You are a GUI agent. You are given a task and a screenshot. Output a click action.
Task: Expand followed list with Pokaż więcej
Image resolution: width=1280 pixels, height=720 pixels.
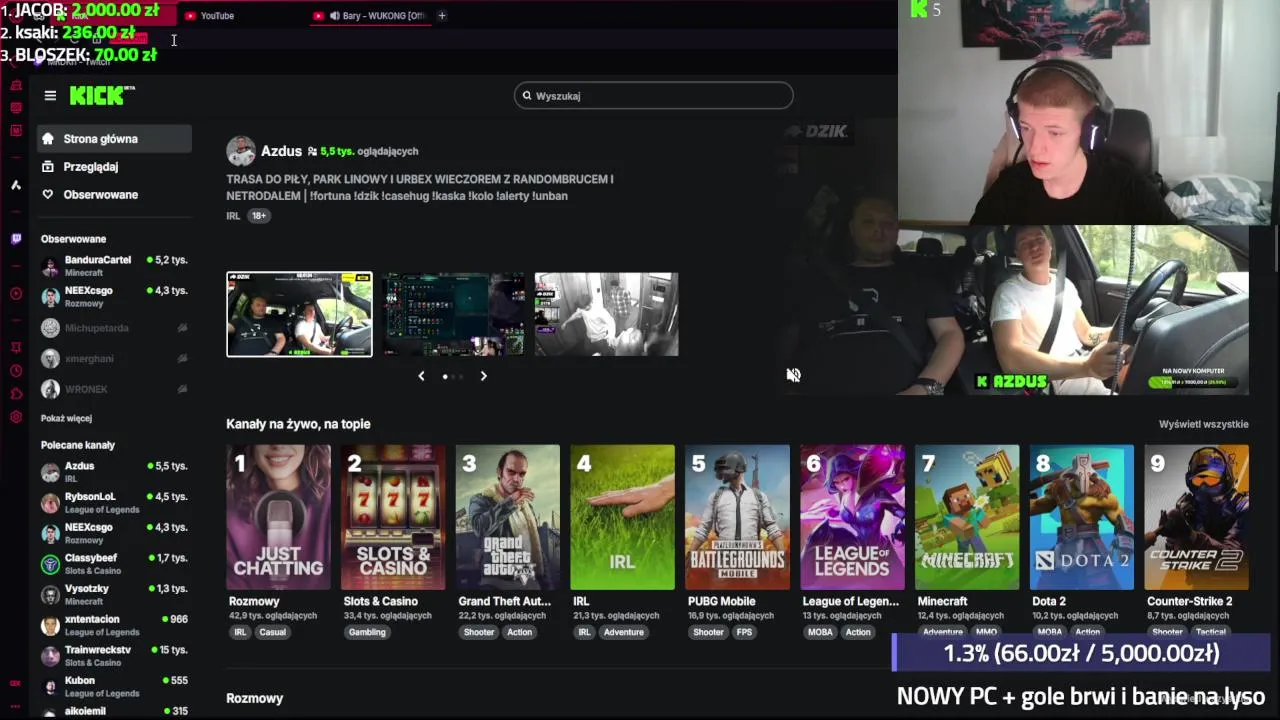click(x=66, y=418)
